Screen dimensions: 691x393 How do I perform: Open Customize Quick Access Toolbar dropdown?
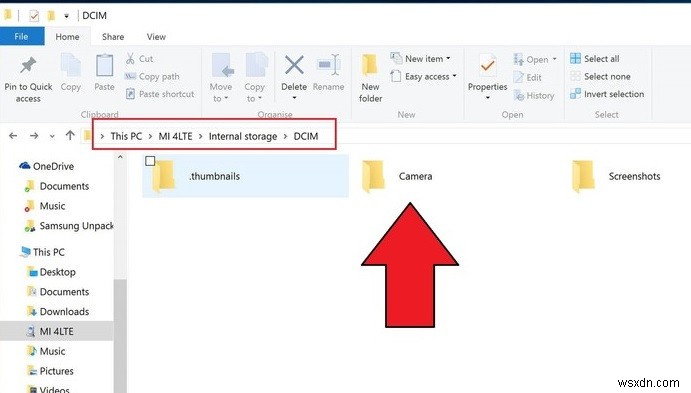[x=66, y=16]
